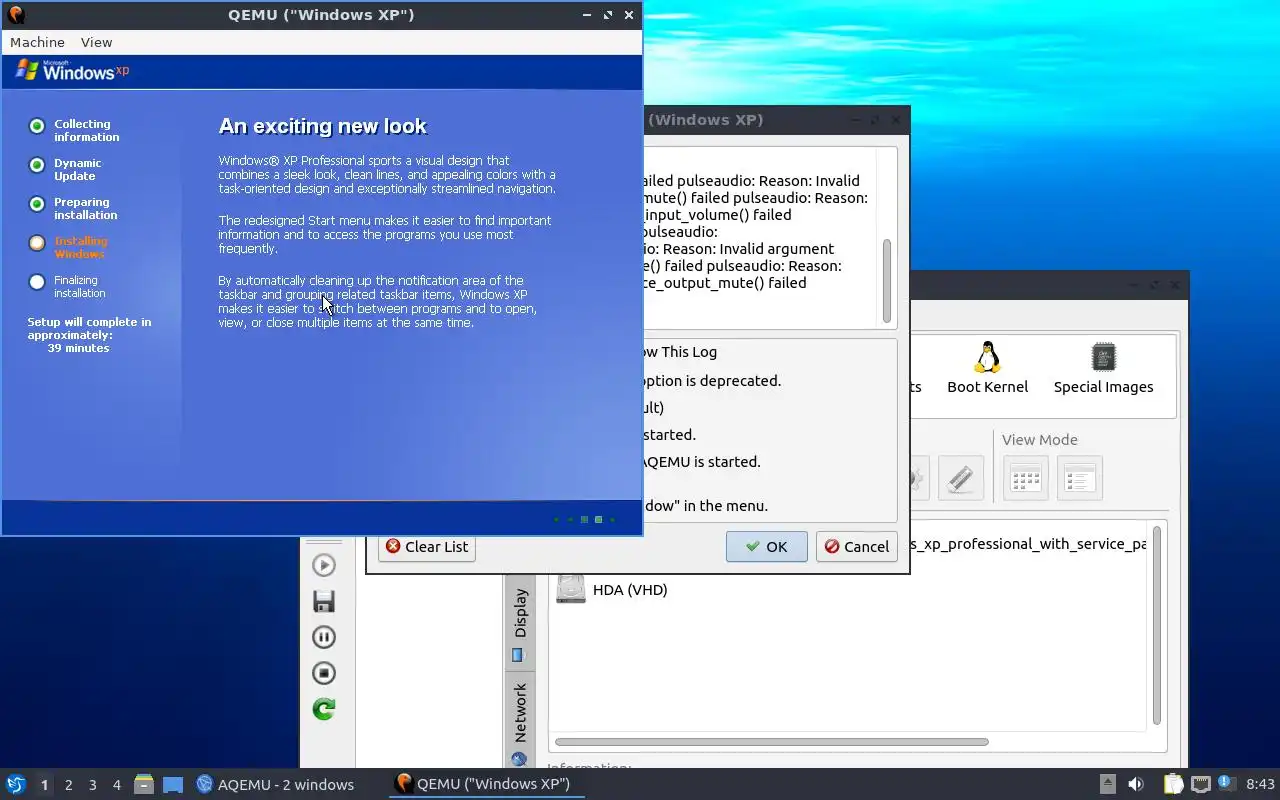The width and height of the screenshot is (1280, 800).
Task: Click the Clear List button
Action: coord(427,546)
